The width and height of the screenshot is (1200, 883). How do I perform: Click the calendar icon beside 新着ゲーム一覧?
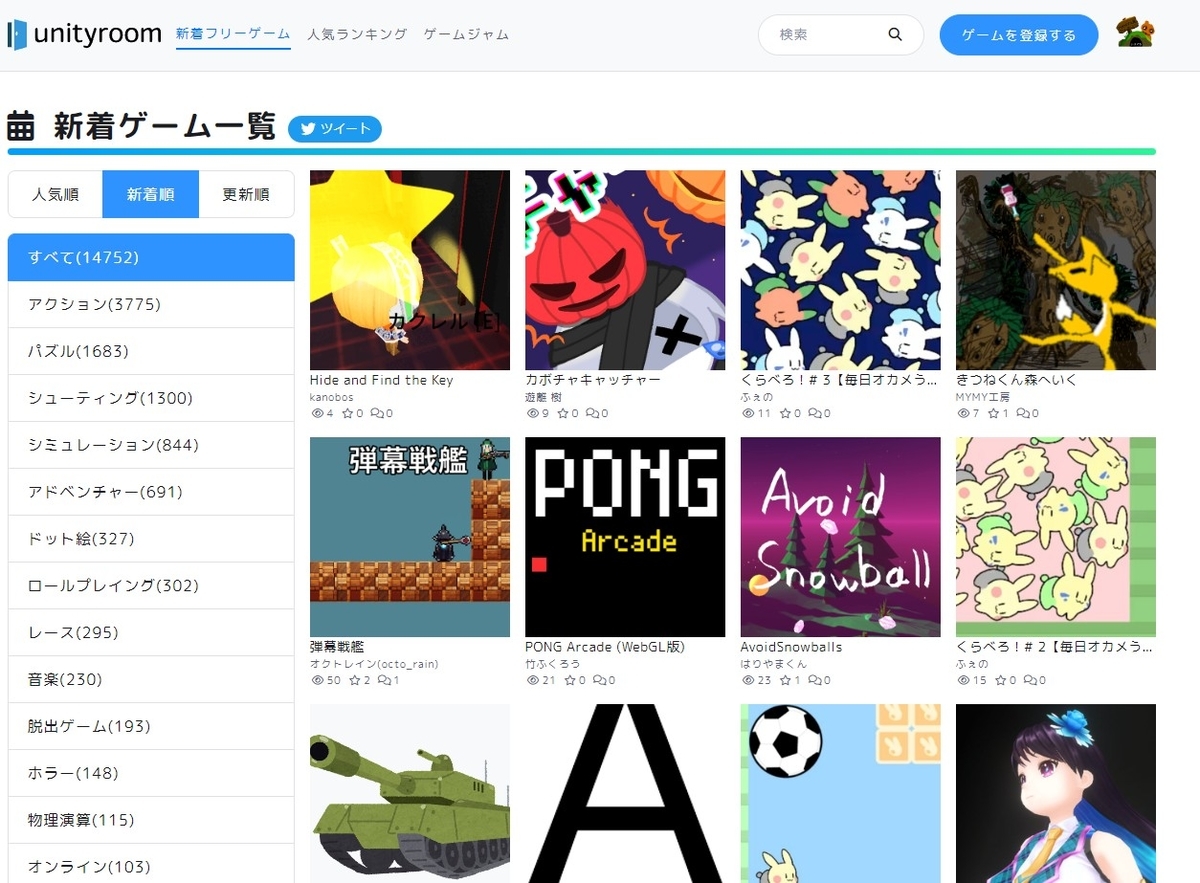(22, 128)
